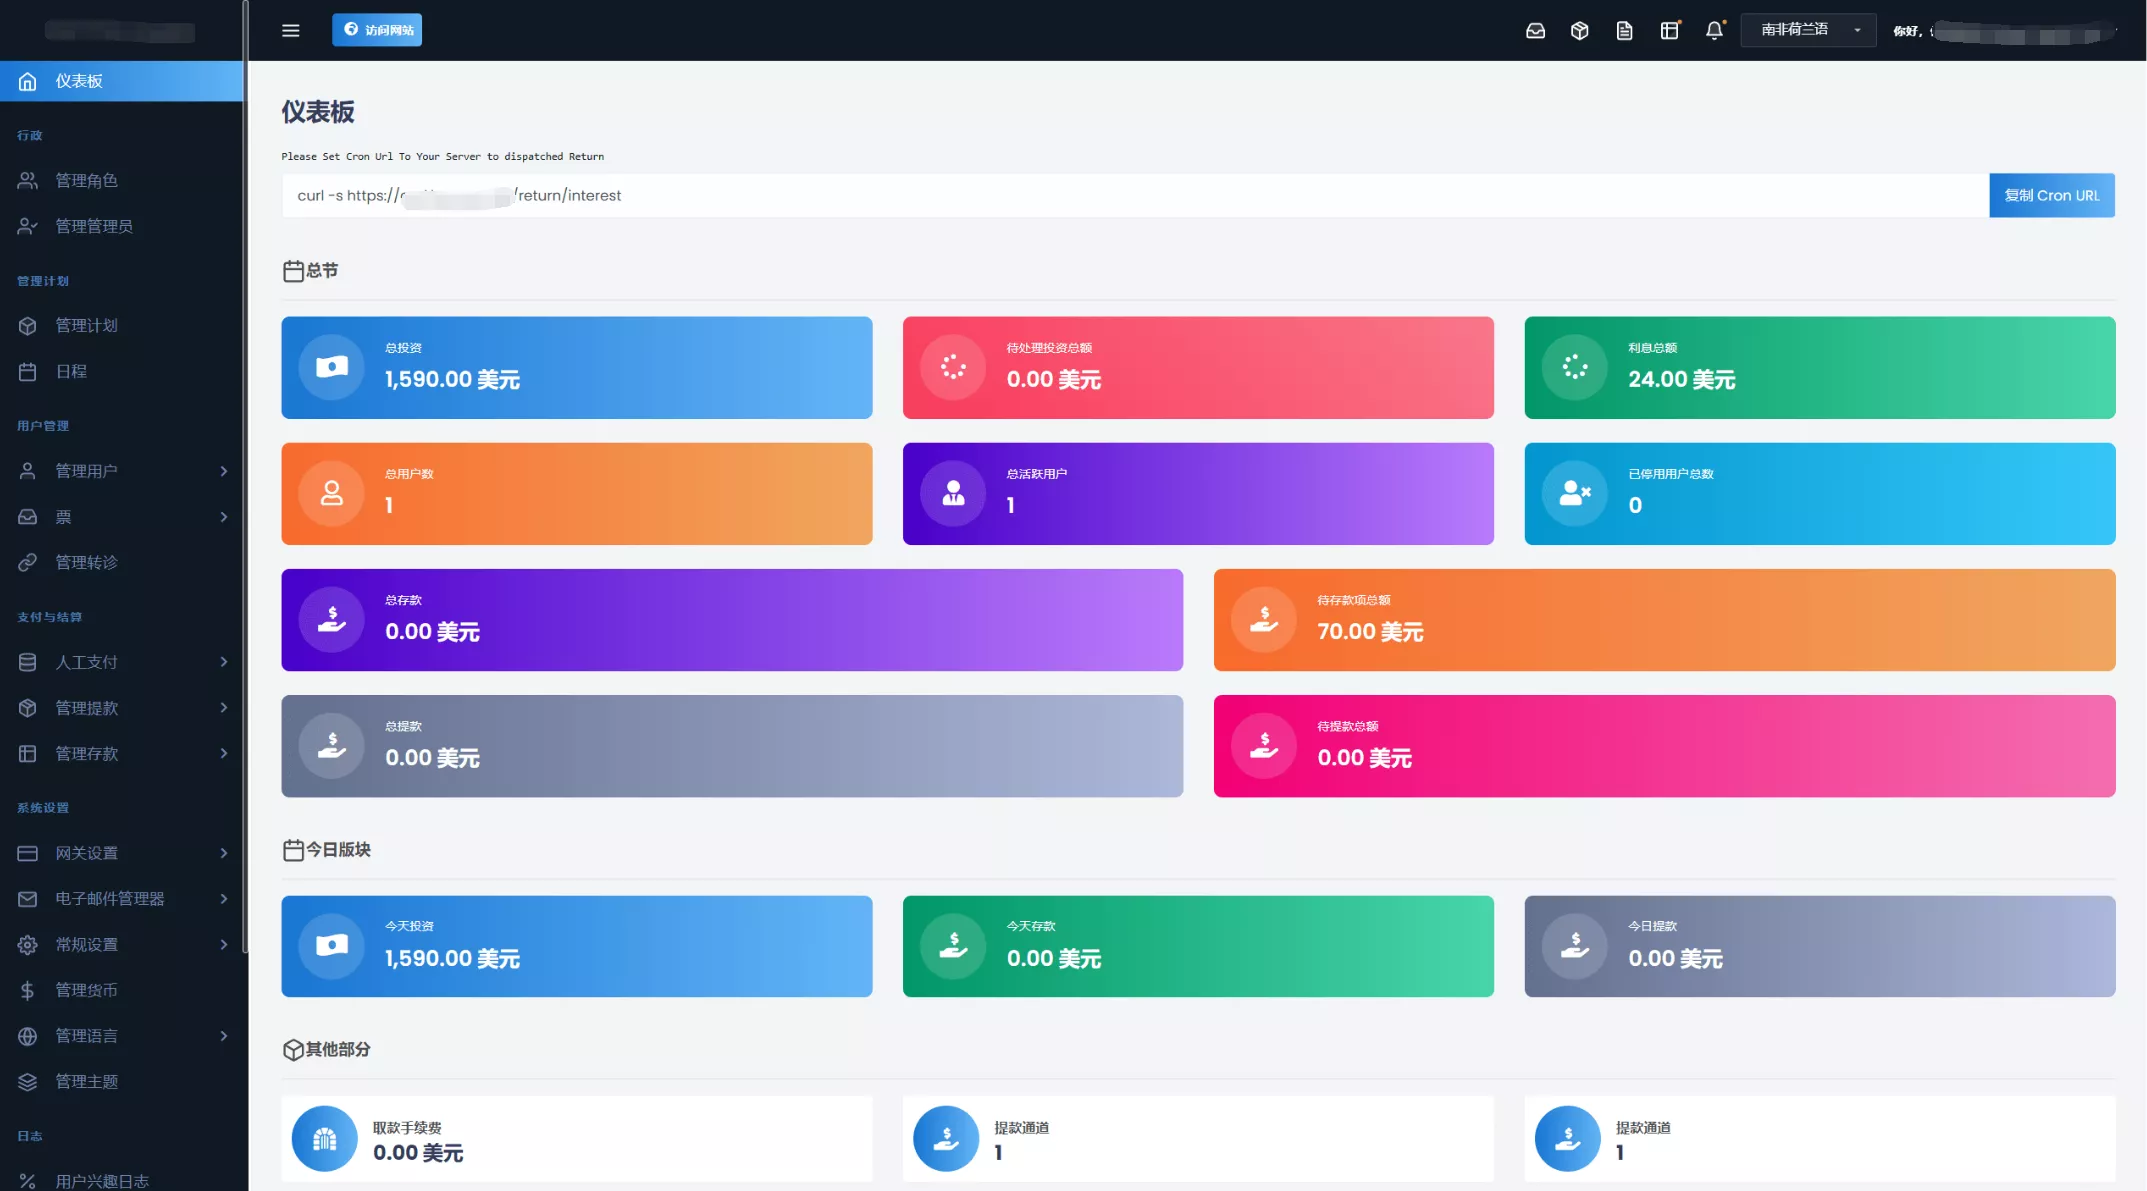Click the calendar icon beside 今日版块
Image resolution: width=2147 pixels, height=1191 pixels.
click(293, 850)
